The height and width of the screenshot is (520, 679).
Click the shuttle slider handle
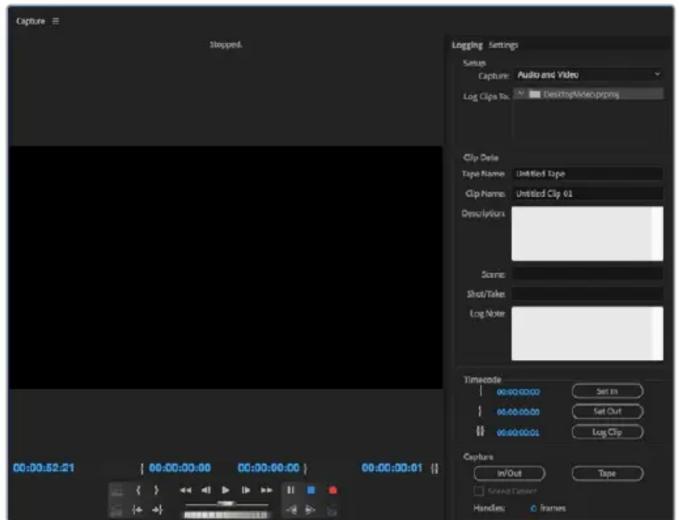tap(226, 504)
